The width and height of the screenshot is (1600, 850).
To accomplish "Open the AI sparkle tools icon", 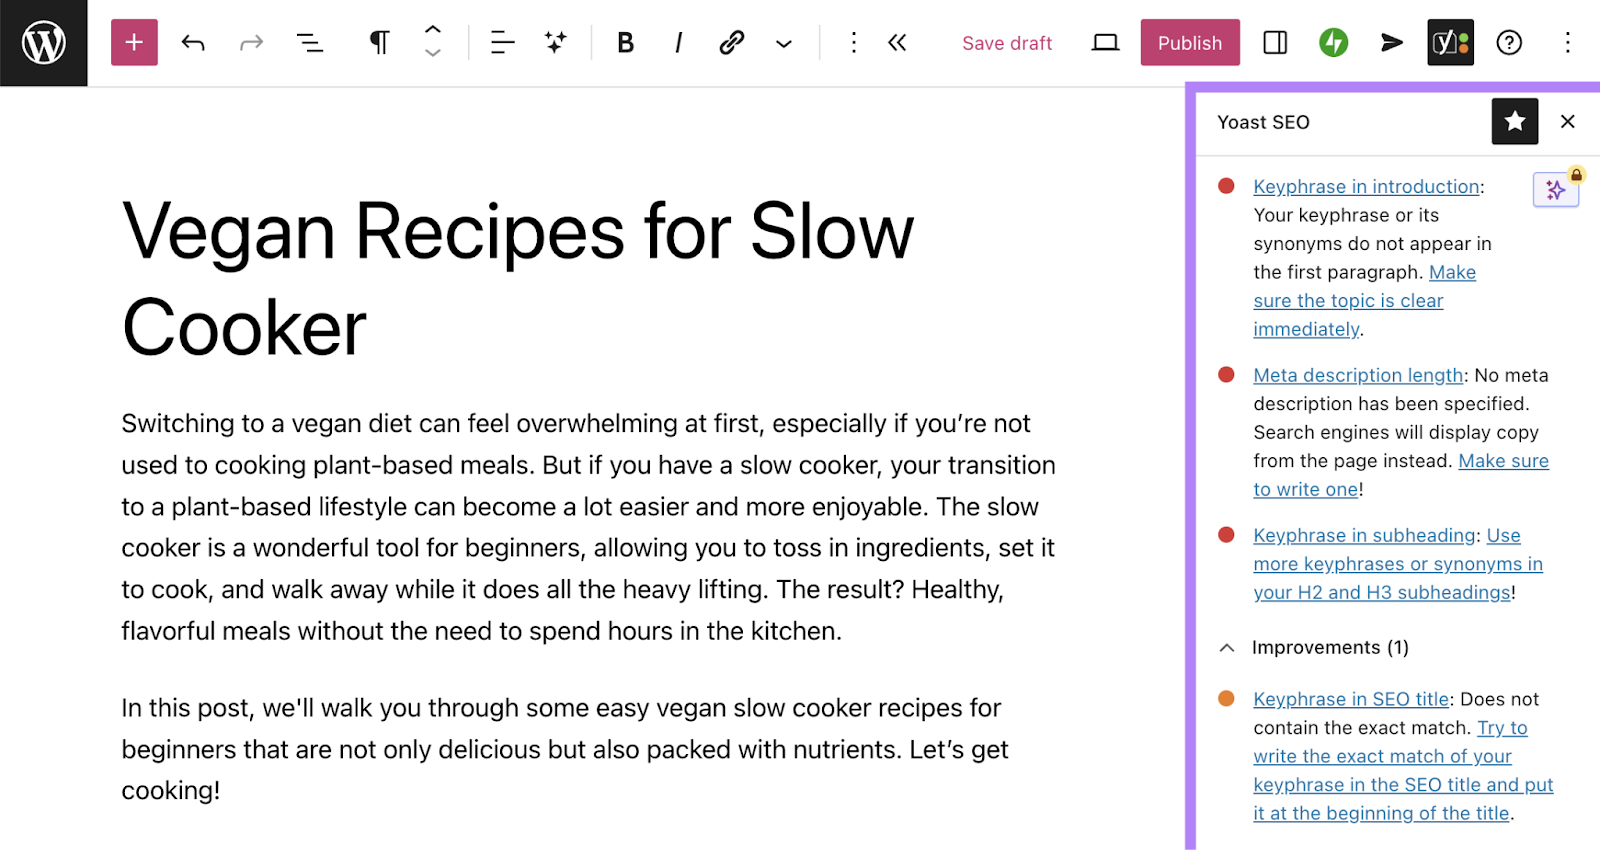I will pyautogui.click(x=556, y=43).
